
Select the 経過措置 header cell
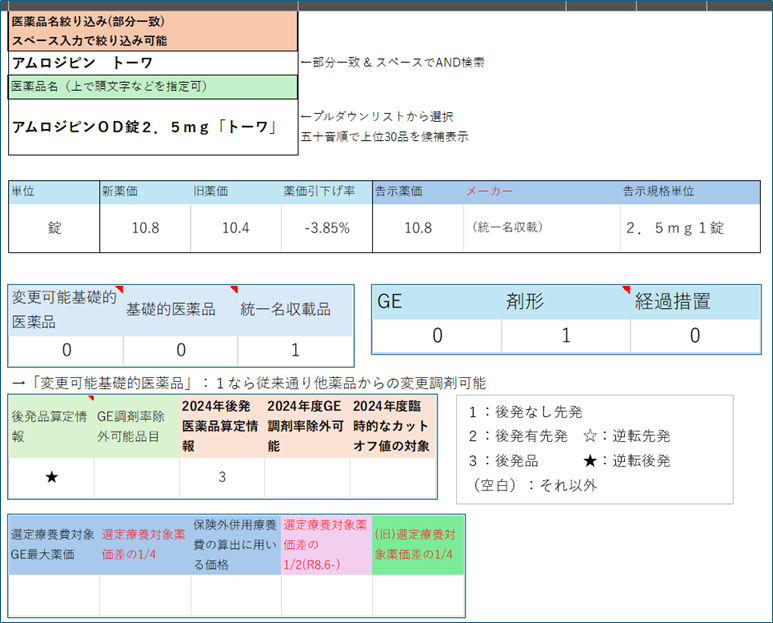[x=695, y=302]
